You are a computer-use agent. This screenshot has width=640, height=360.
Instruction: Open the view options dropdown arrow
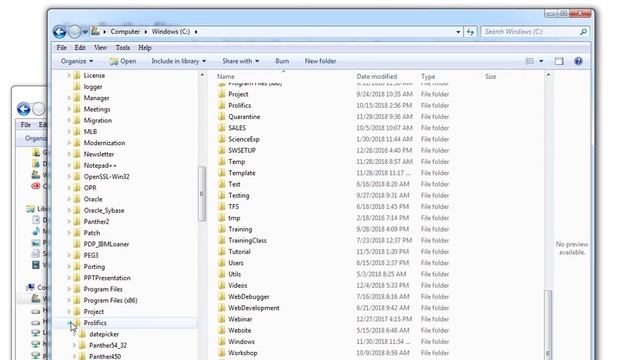click(x=541, y=61)
